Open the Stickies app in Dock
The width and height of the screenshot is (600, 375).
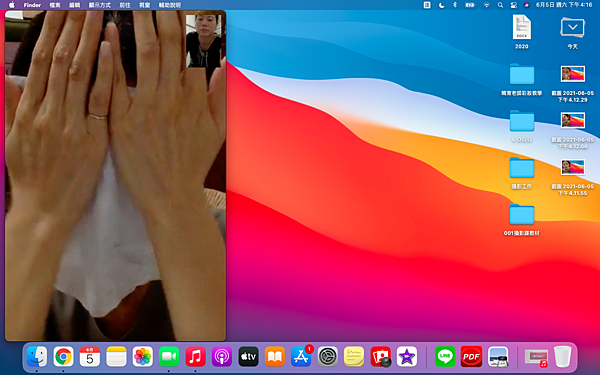[354, 357]
